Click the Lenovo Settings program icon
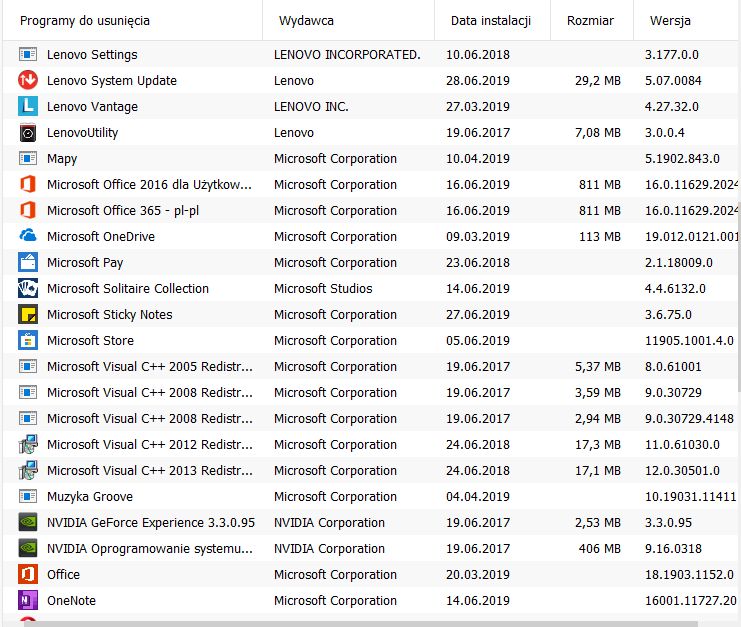This screenshot has width=741, height=627. (28, 54)
